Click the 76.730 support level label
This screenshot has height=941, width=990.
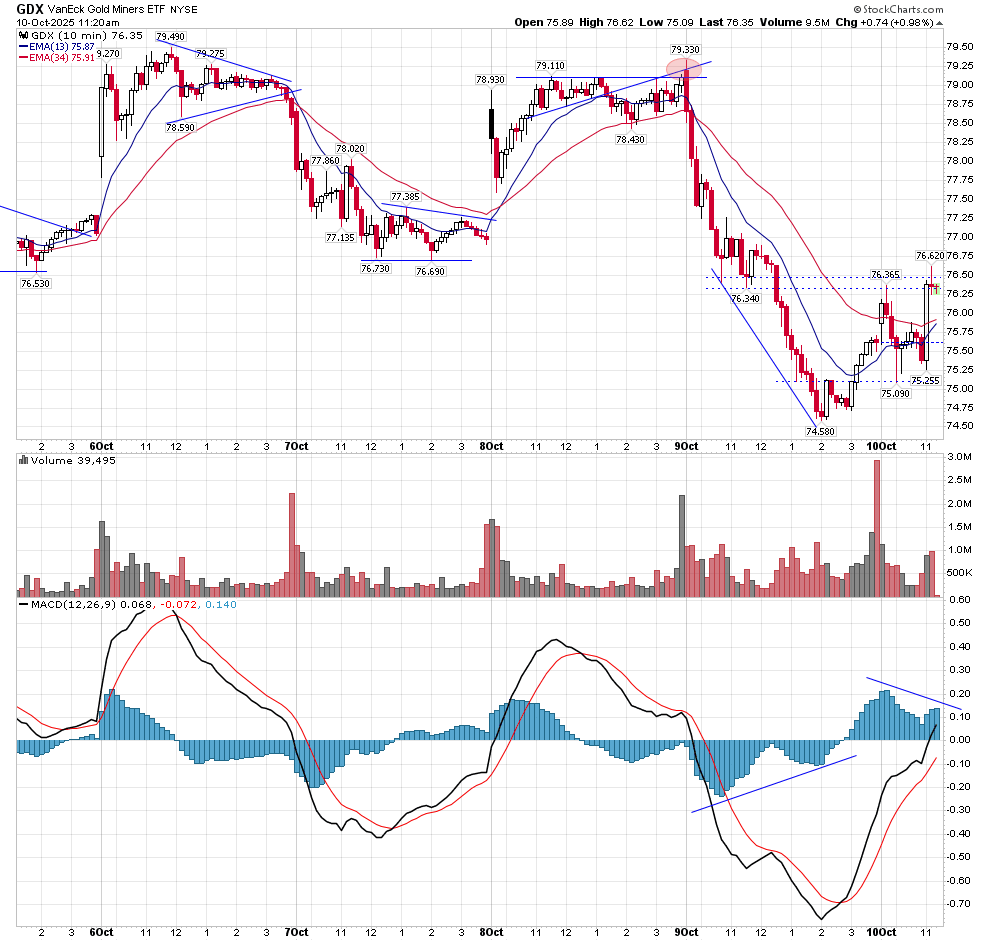tap(376, 268)
